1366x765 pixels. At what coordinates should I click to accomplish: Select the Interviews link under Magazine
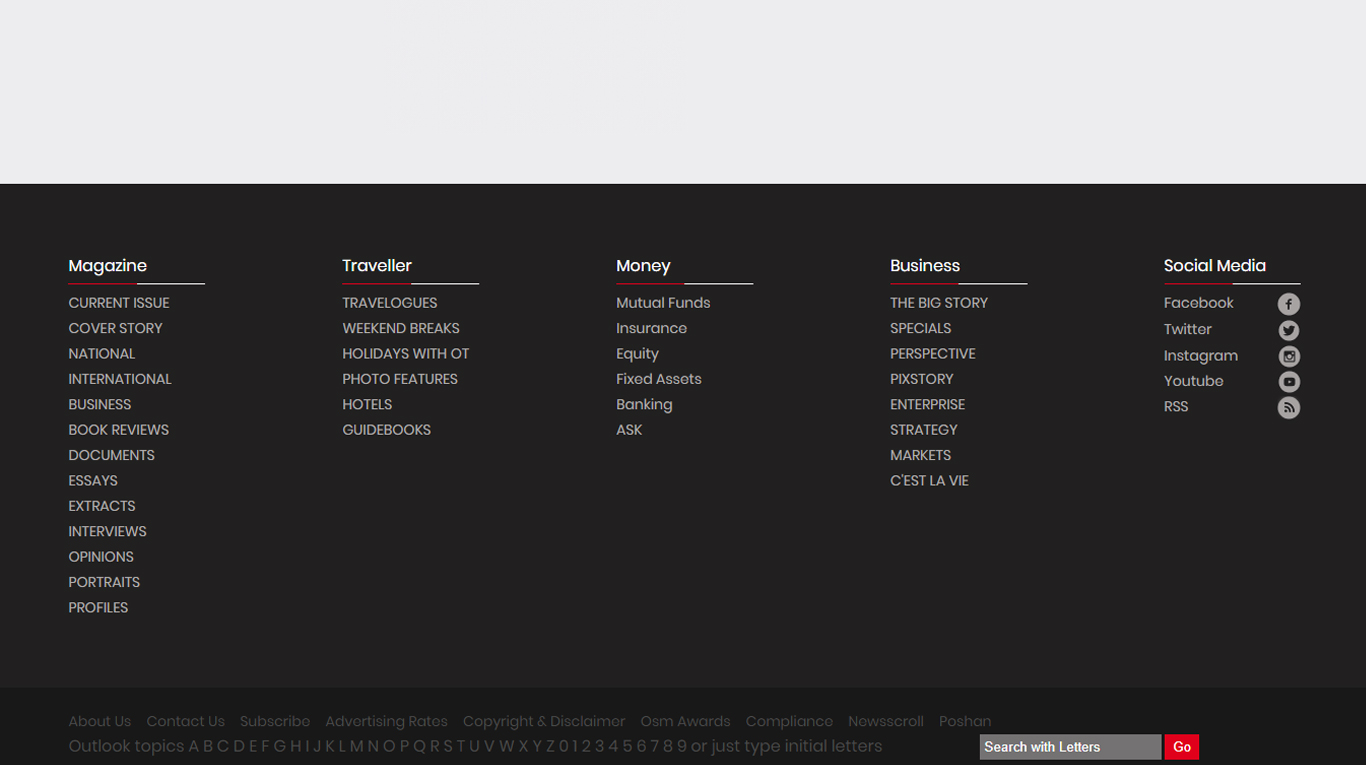click(x=107, y=532)
